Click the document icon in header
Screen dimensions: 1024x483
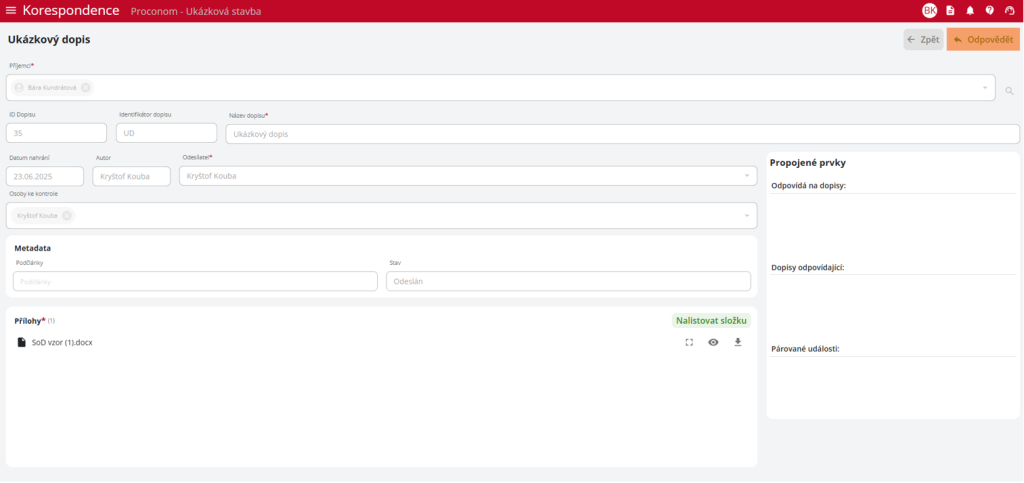point(950,11)
